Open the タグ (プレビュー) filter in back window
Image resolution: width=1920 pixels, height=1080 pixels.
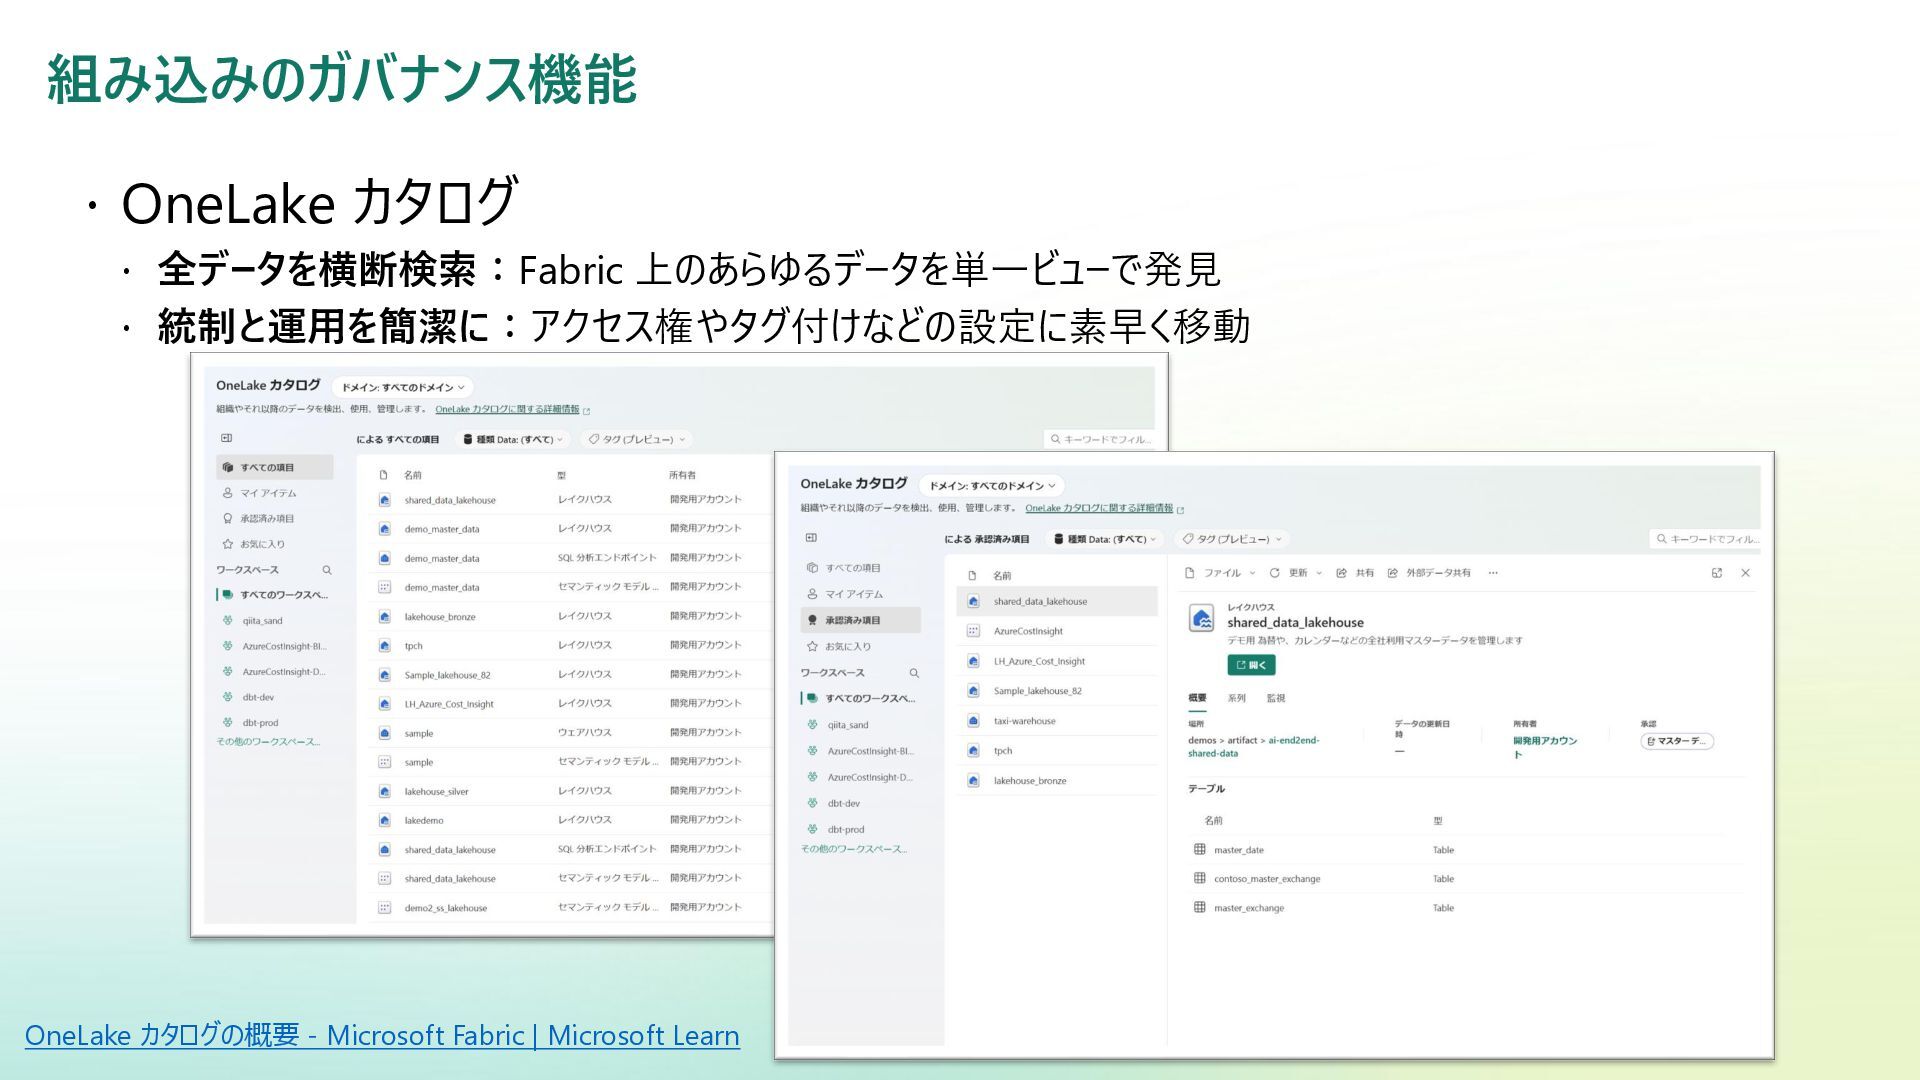(x=637, y=439)
